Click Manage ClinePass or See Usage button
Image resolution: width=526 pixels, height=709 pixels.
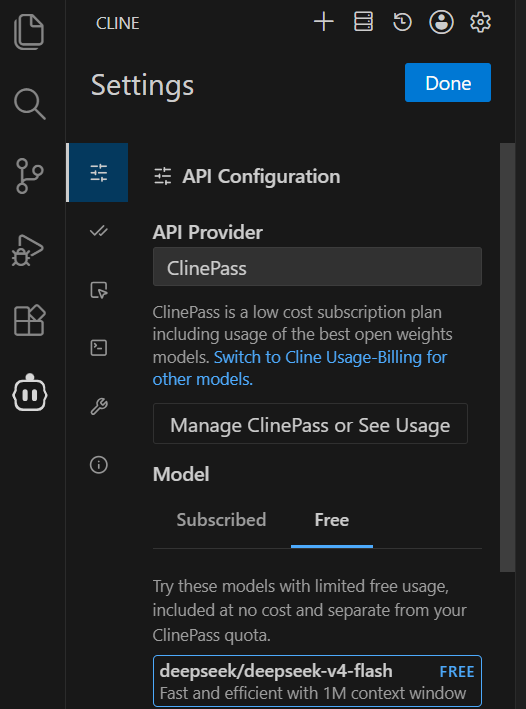point(310,424)
